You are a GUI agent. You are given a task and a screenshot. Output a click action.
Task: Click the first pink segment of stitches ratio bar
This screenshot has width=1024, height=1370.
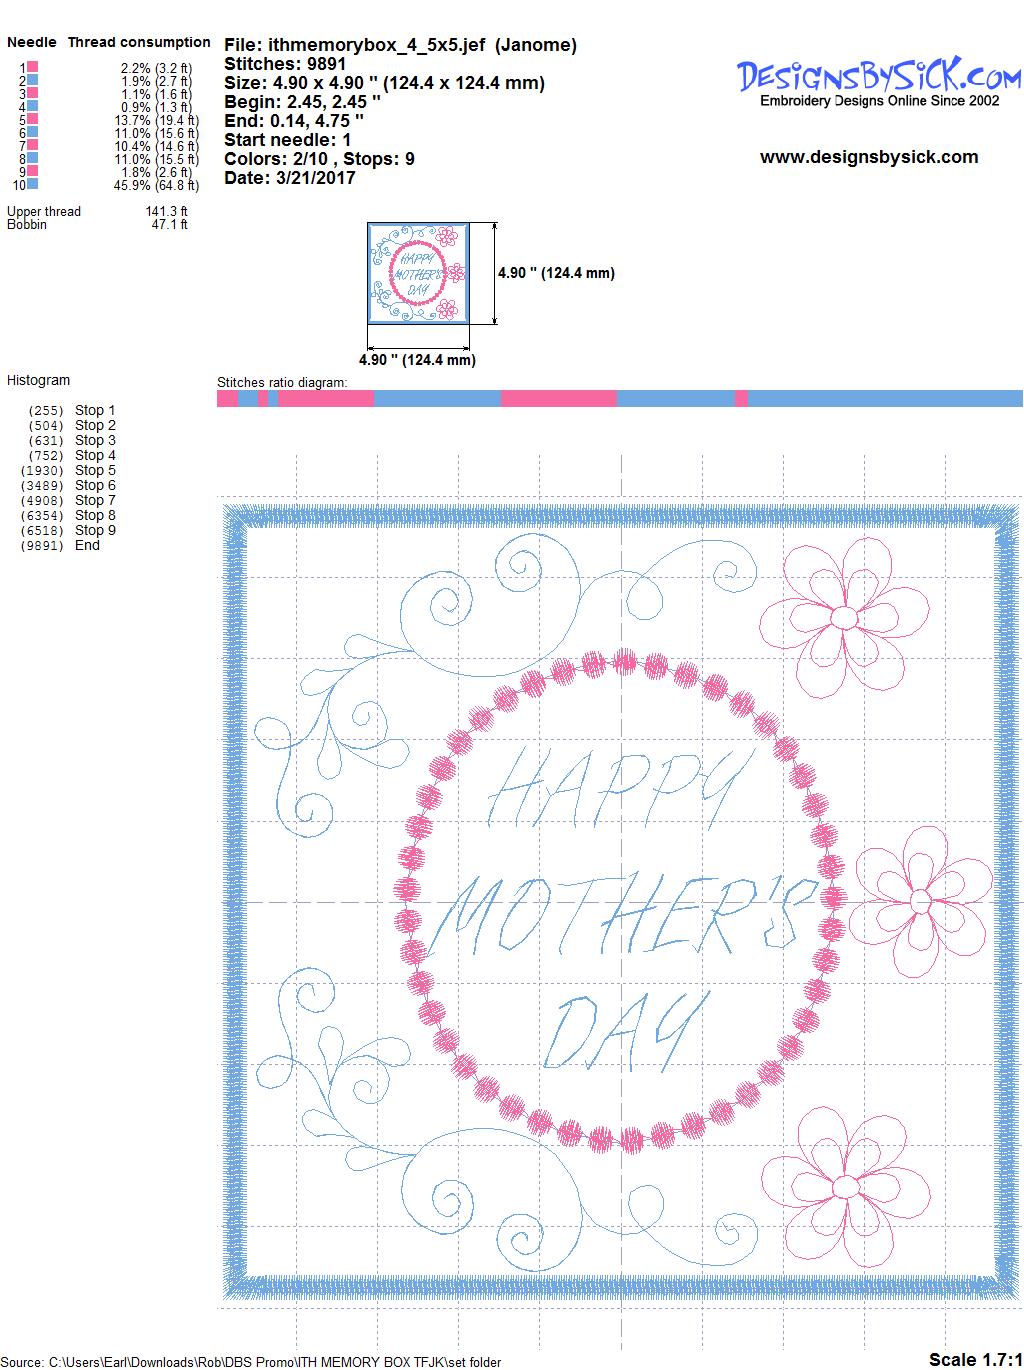227,399
